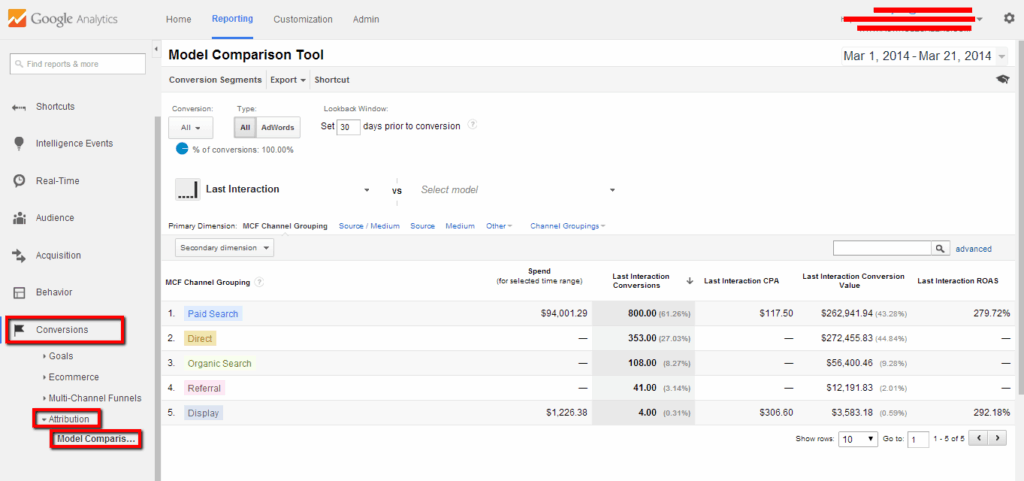Viewport: 1024px width, 481px height.
Task: Click the Real-Time clock icon
Action: coord(20,181)
